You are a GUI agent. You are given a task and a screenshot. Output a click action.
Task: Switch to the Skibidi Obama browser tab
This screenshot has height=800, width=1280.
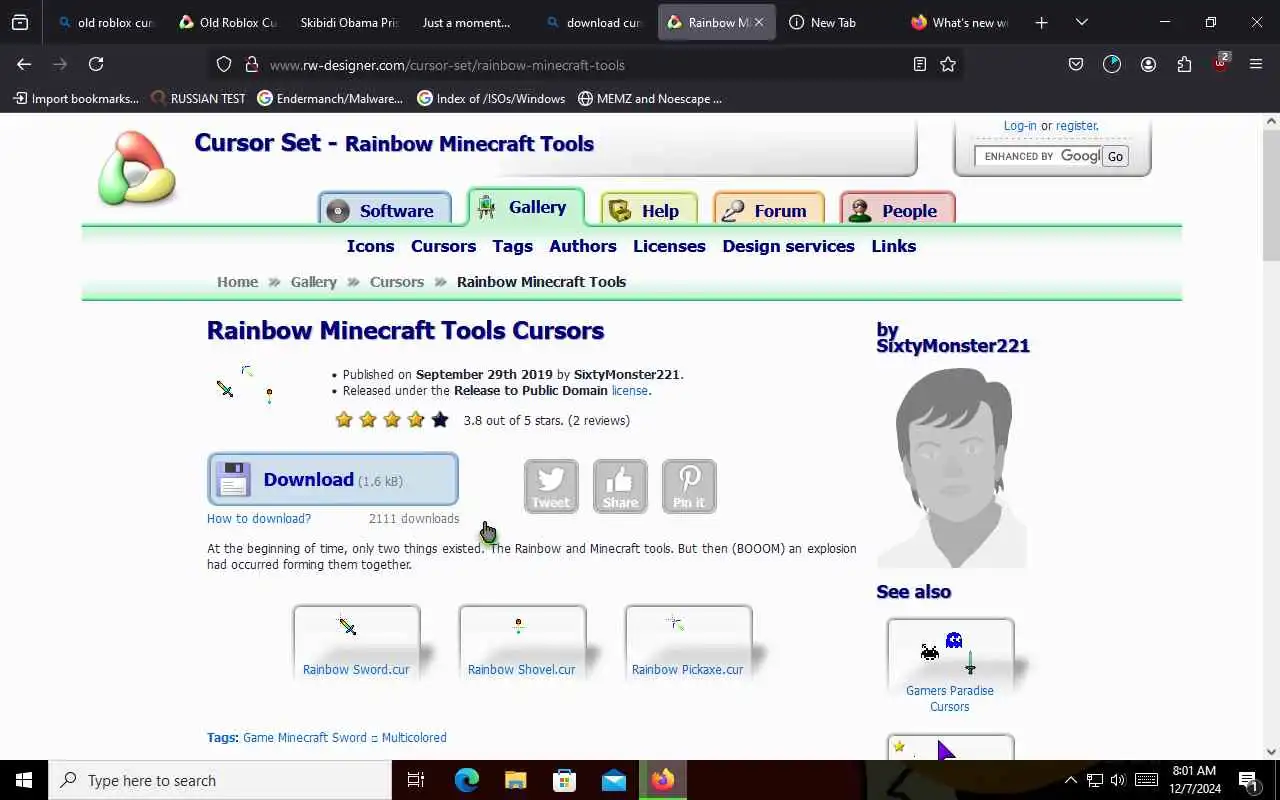pos(347,22)
